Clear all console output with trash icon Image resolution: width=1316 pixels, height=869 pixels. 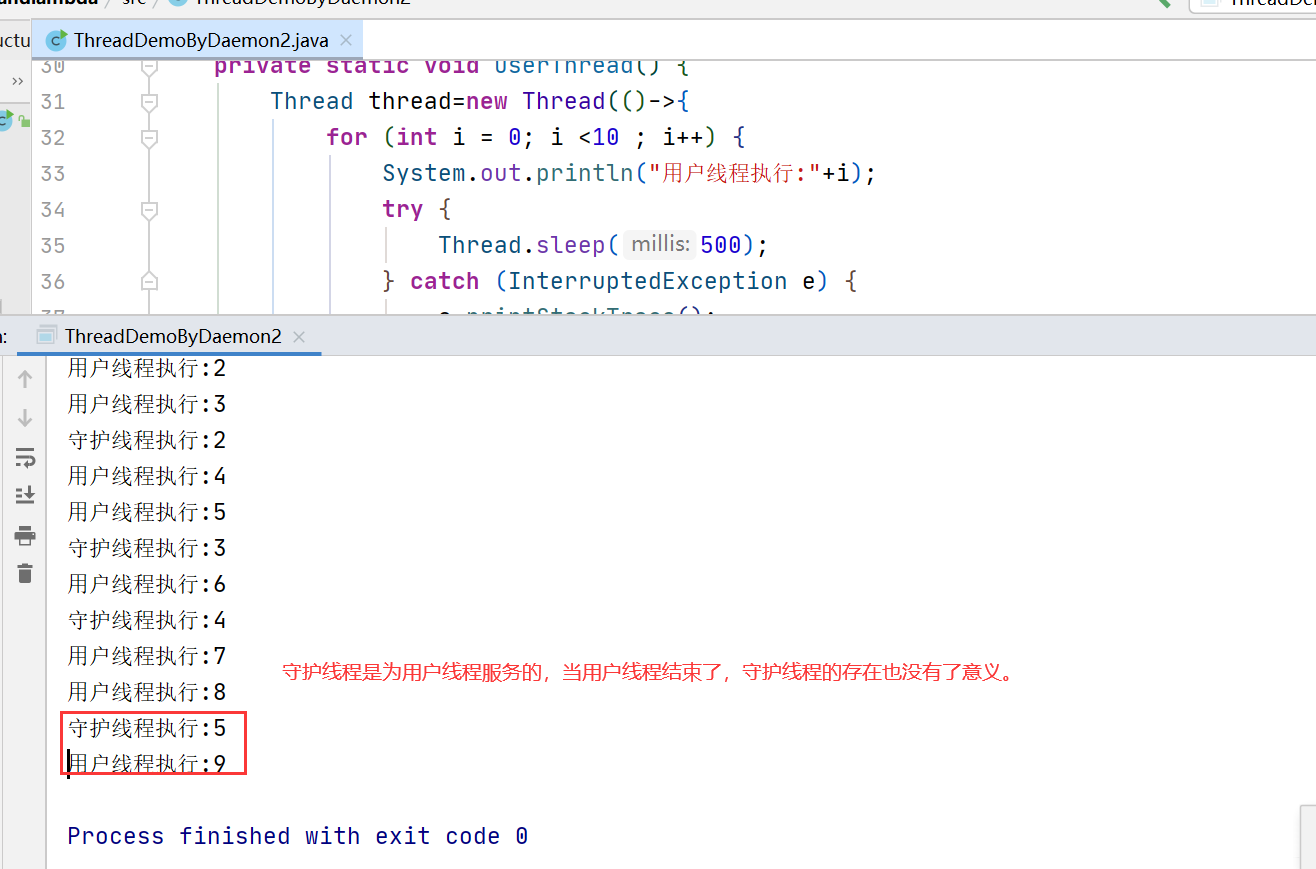click(x=25, y=573)
